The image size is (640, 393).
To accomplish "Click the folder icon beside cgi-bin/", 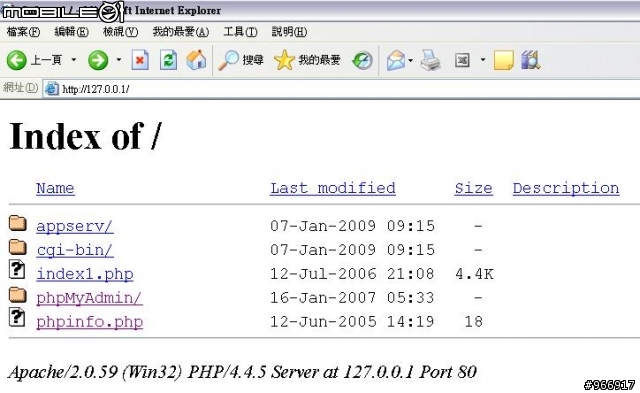I will (x=18, y=247).
